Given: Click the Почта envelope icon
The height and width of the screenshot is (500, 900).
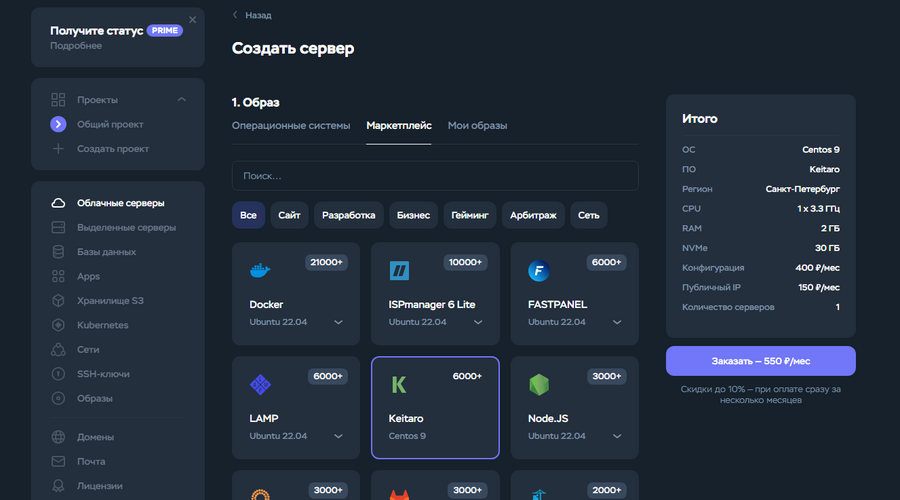Looking at the screenshot, I should click(x=58, y=462).
